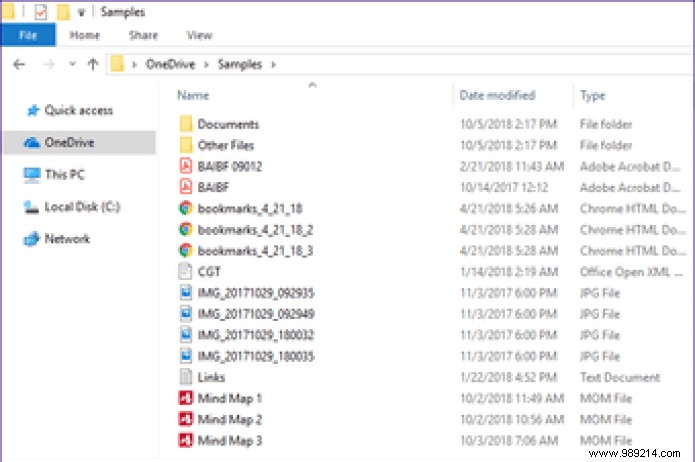The height and width of the screenshot is (462, 695).
Task: Sort by the Type column header
Action: tap(593, 95)
